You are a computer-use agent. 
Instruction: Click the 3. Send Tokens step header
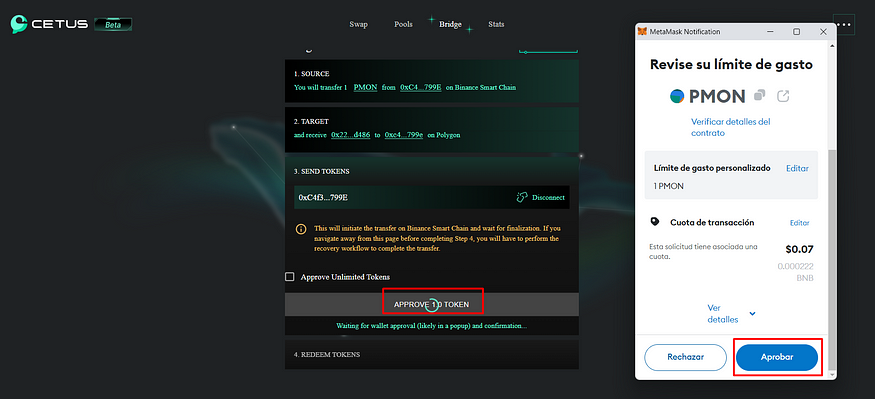tap(322, 171)
